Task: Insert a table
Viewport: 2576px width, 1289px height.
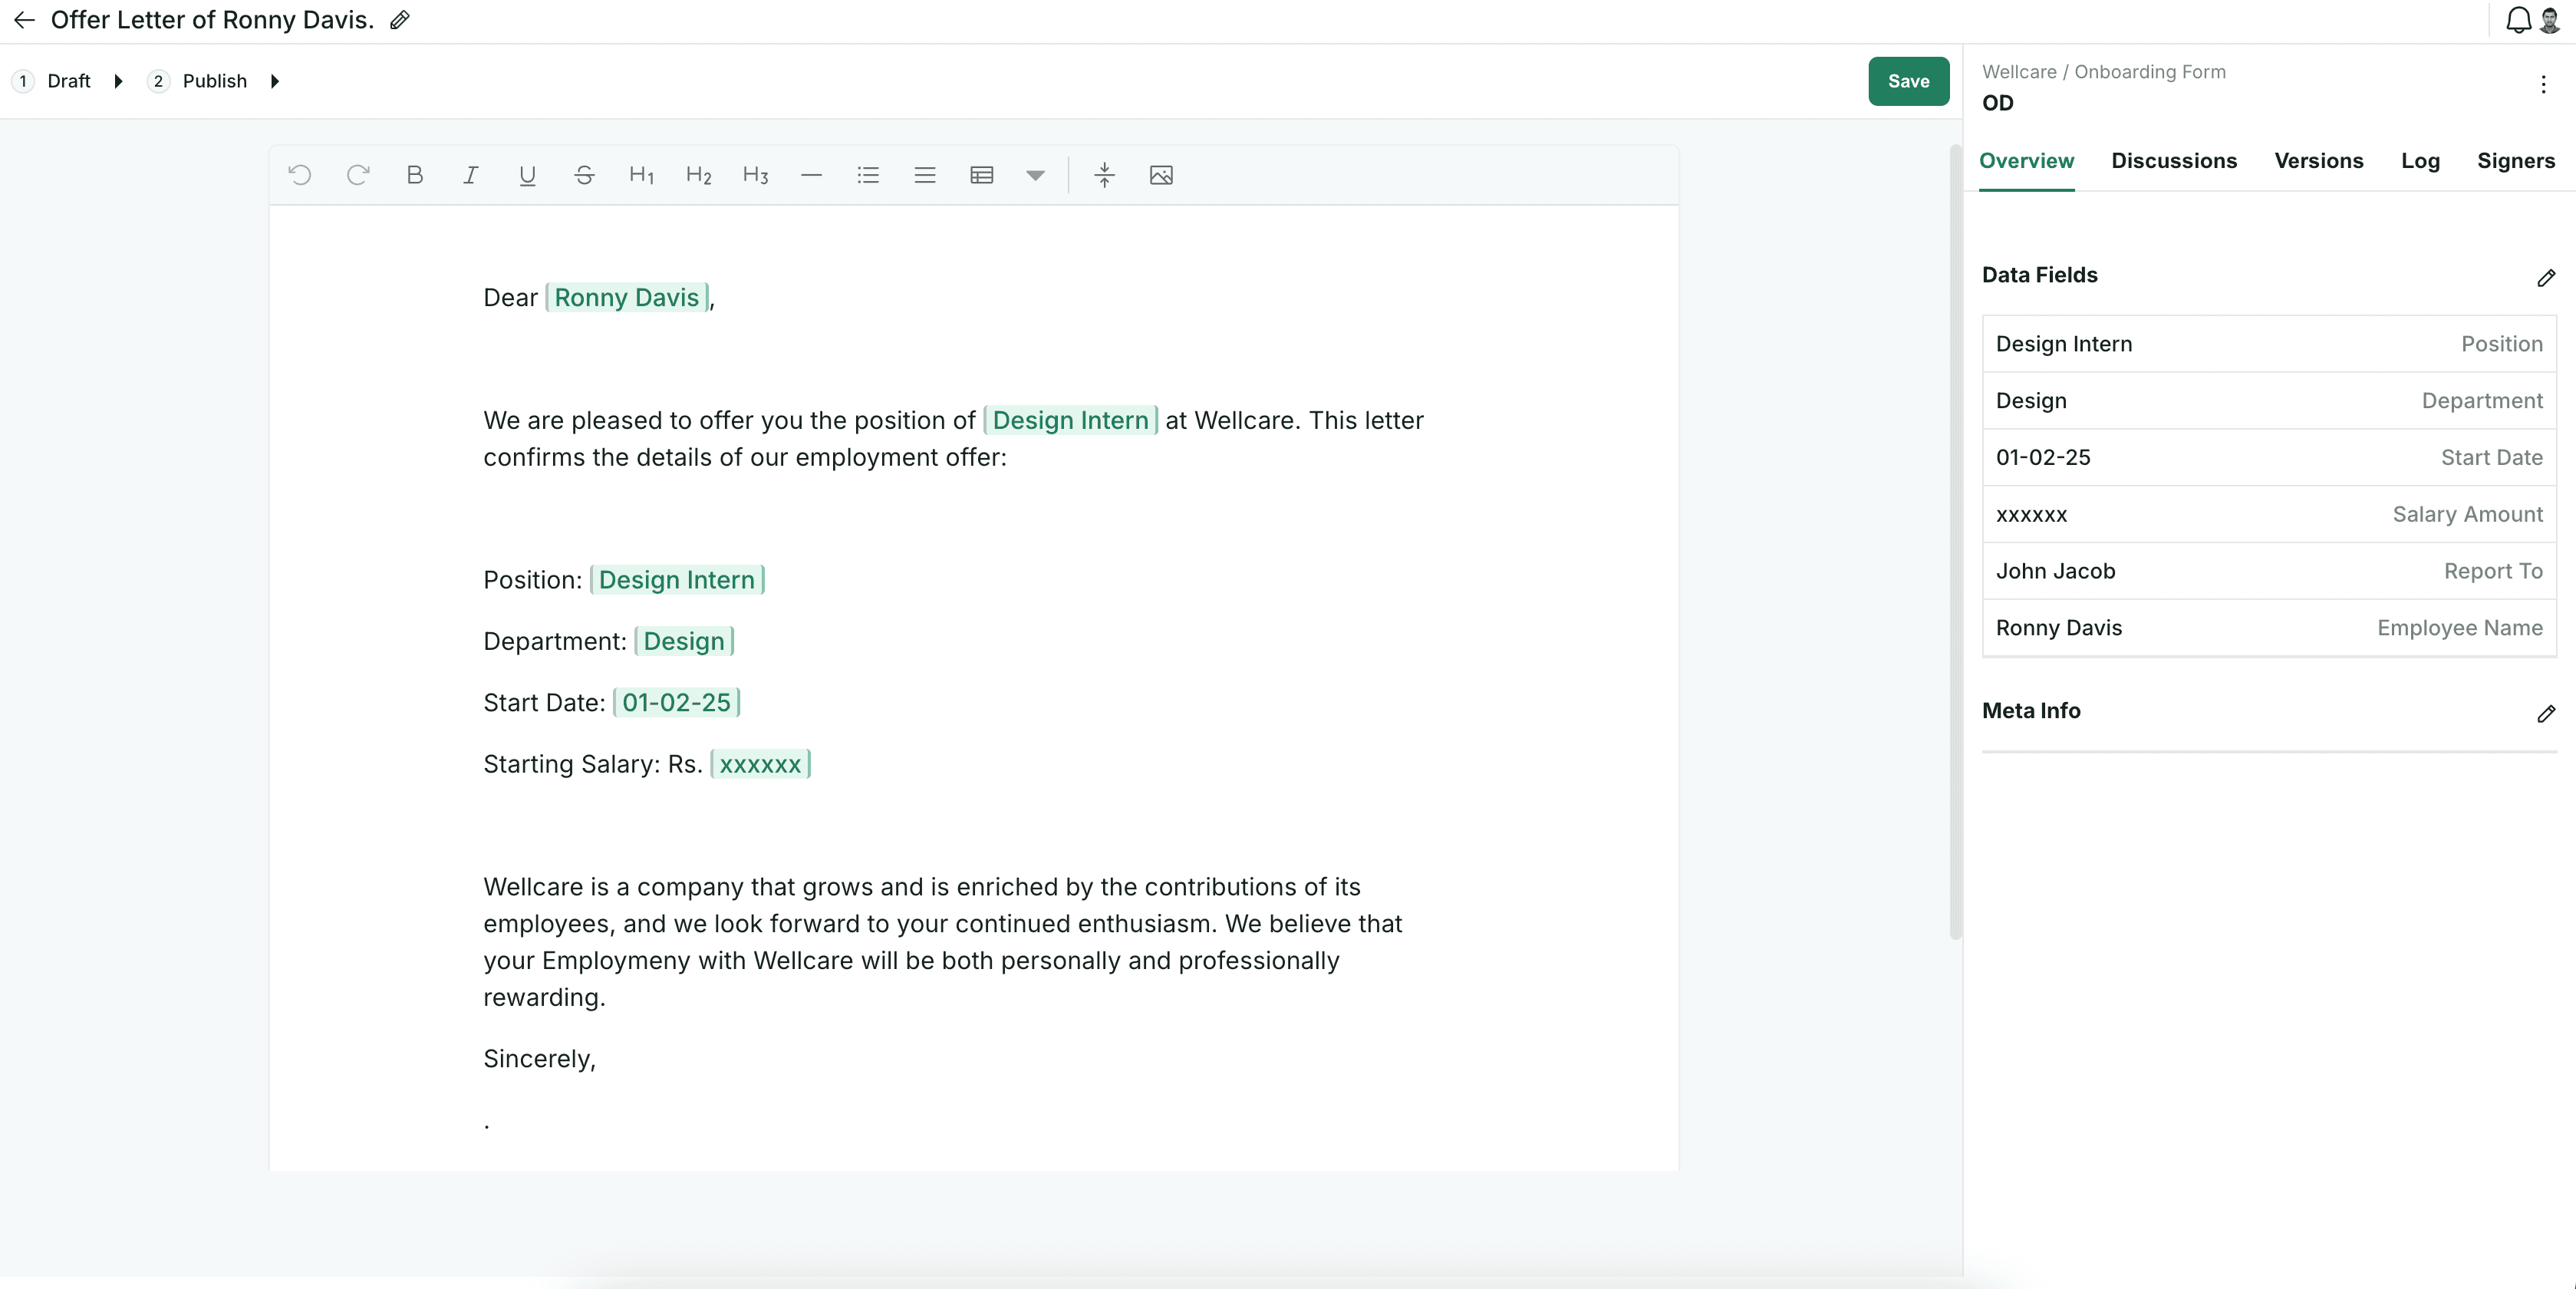Action: 982,175
